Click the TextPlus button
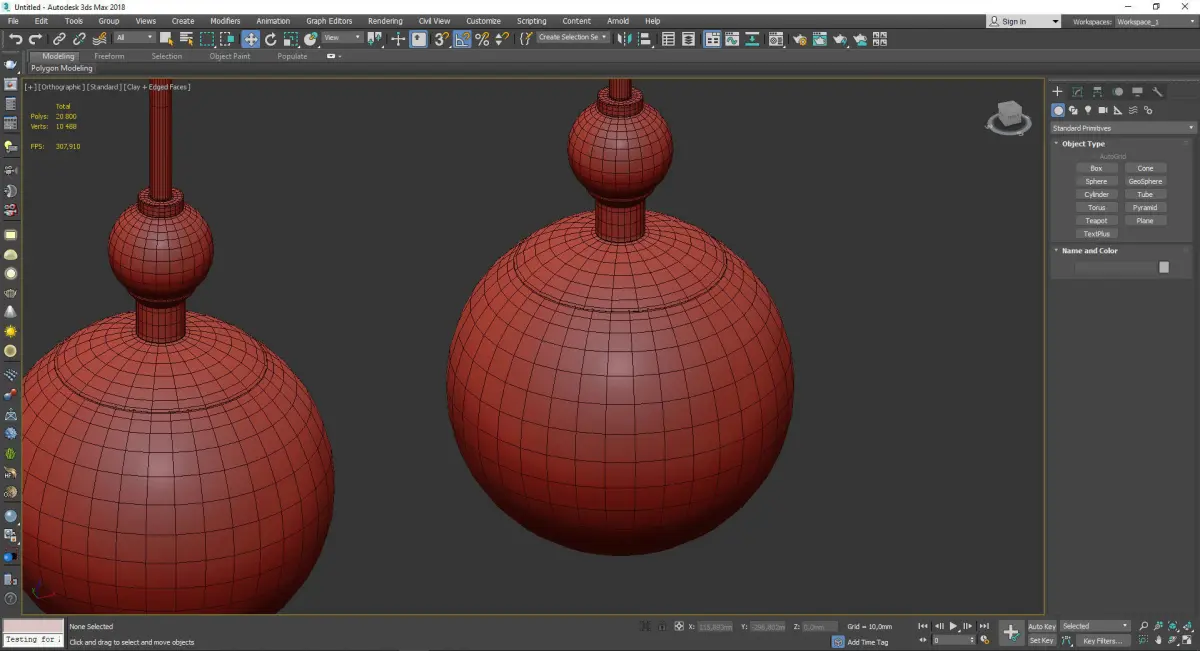The height and width of the screenshot is (651, 1200). coord(1096,233)
